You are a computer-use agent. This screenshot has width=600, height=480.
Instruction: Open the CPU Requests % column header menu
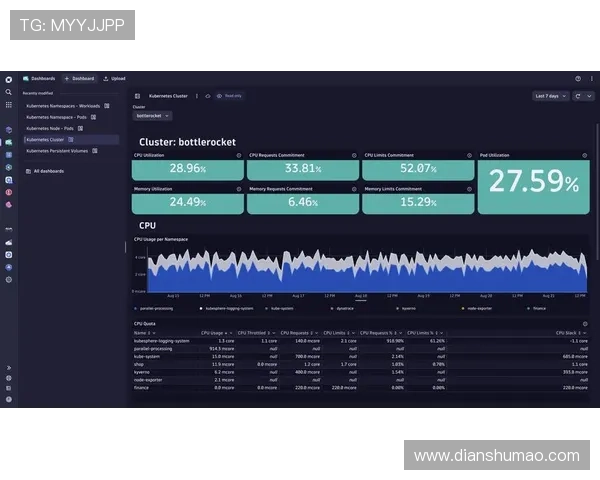[401, 333]
